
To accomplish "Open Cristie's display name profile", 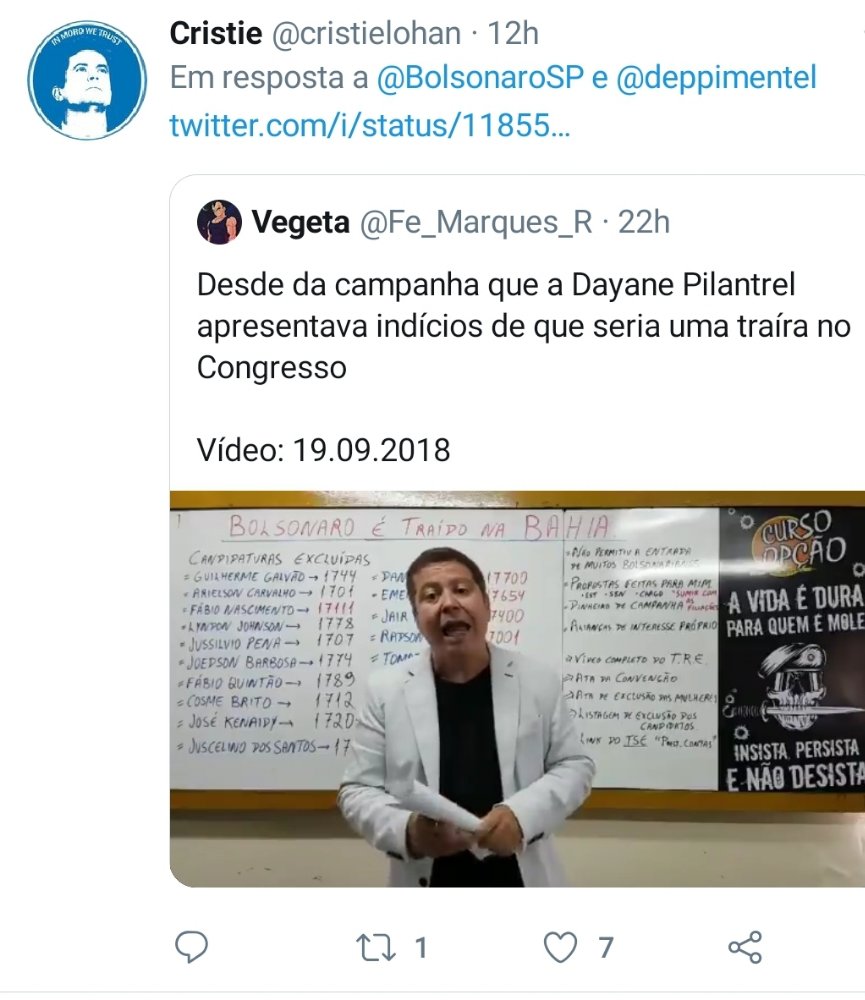I will (x=216, y=33).
